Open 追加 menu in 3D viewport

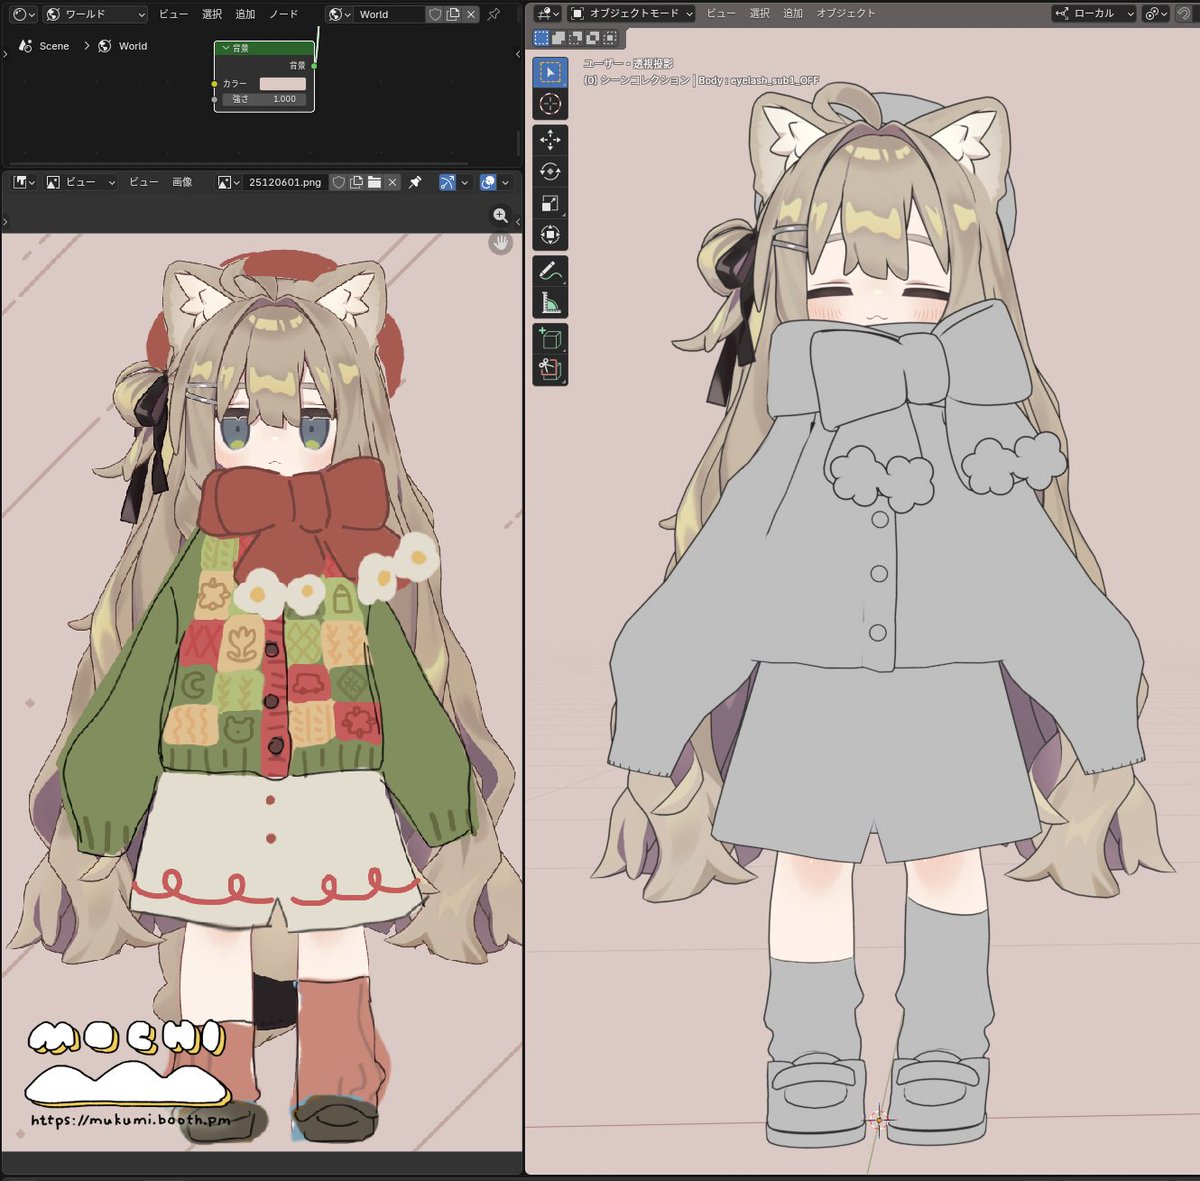point(793,14)
